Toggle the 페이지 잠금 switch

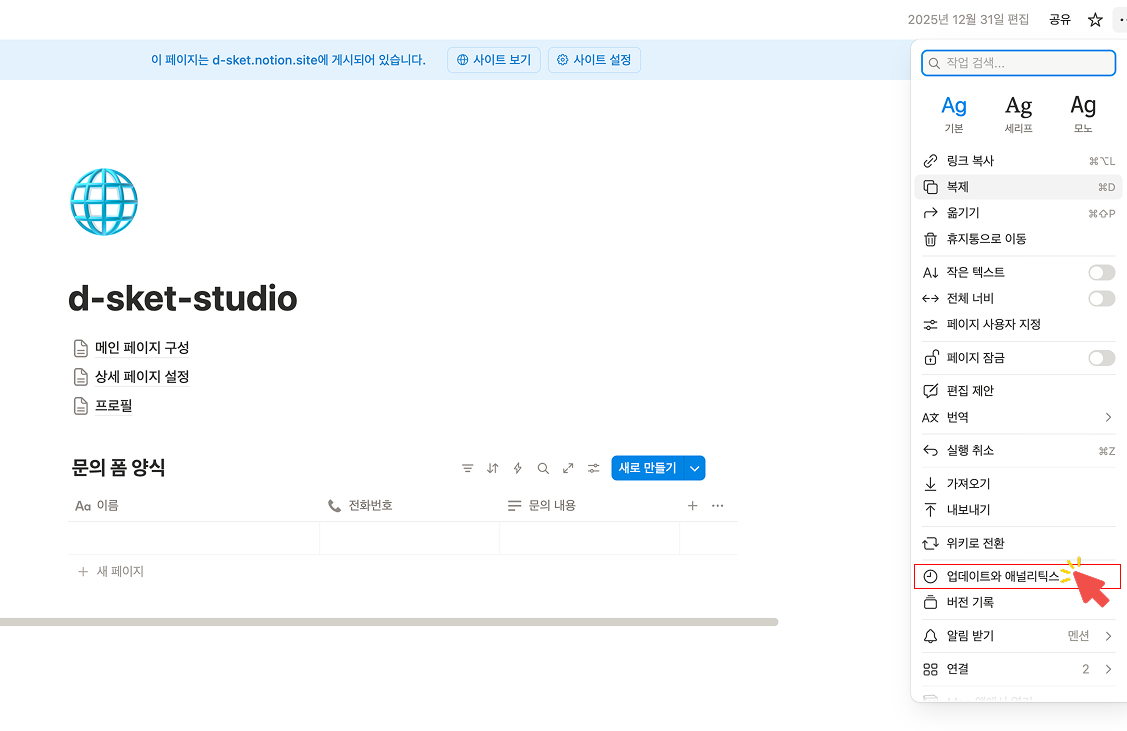[1101, 358]
